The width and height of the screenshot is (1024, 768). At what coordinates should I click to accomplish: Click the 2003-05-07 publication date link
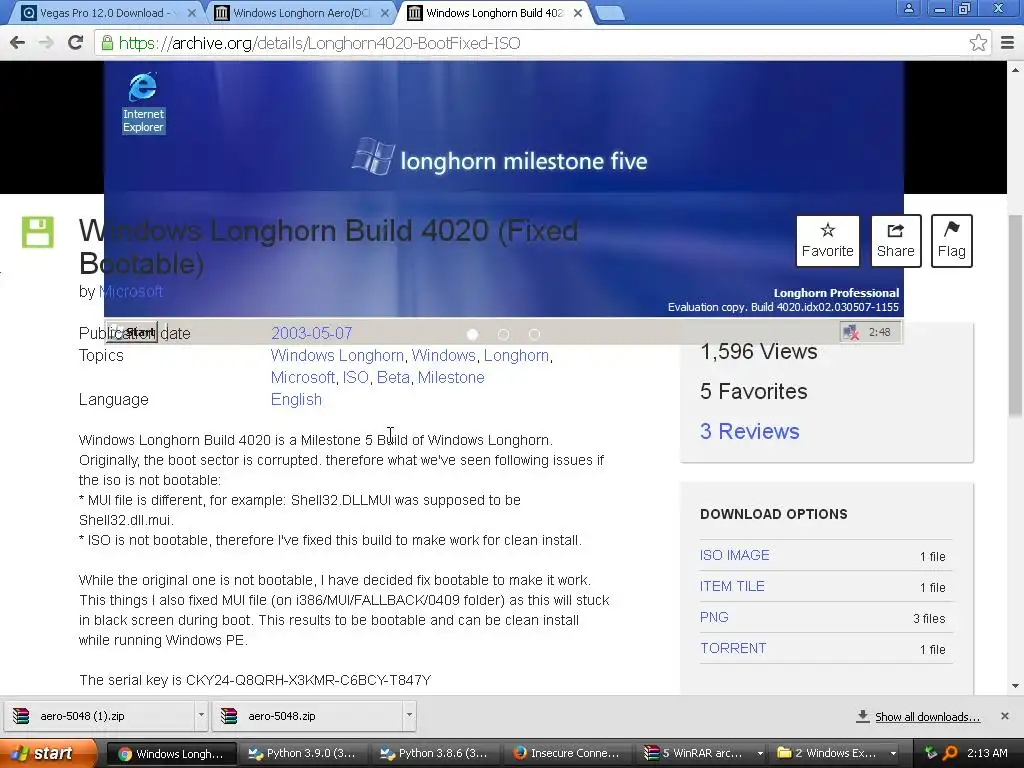click(312, 333)
